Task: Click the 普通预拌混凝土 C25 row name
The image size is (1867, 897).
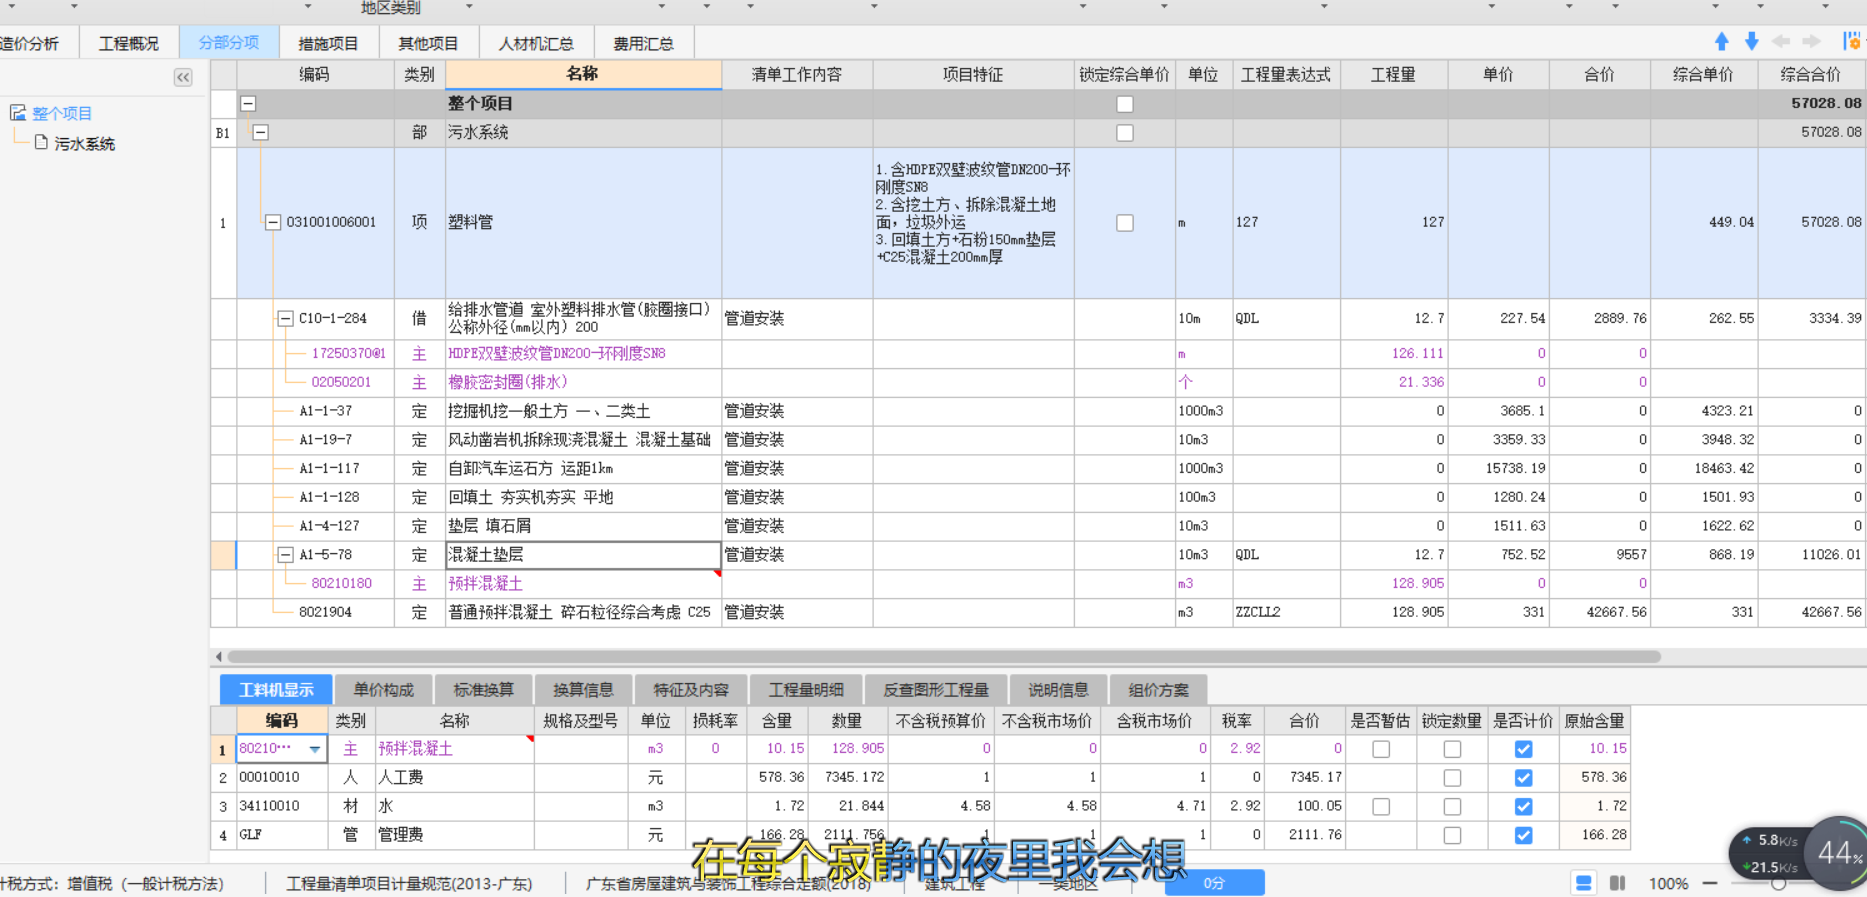Action: pyautogui.click(x=580, y=612)
